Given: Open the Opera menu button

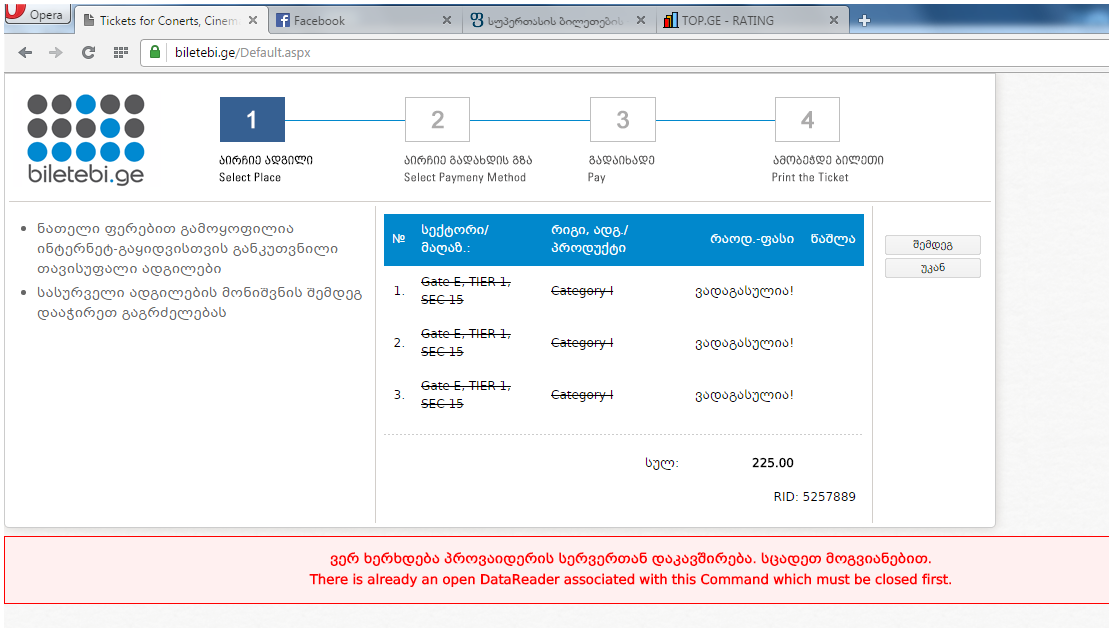Looking at the screenshot, I should 37,14.
